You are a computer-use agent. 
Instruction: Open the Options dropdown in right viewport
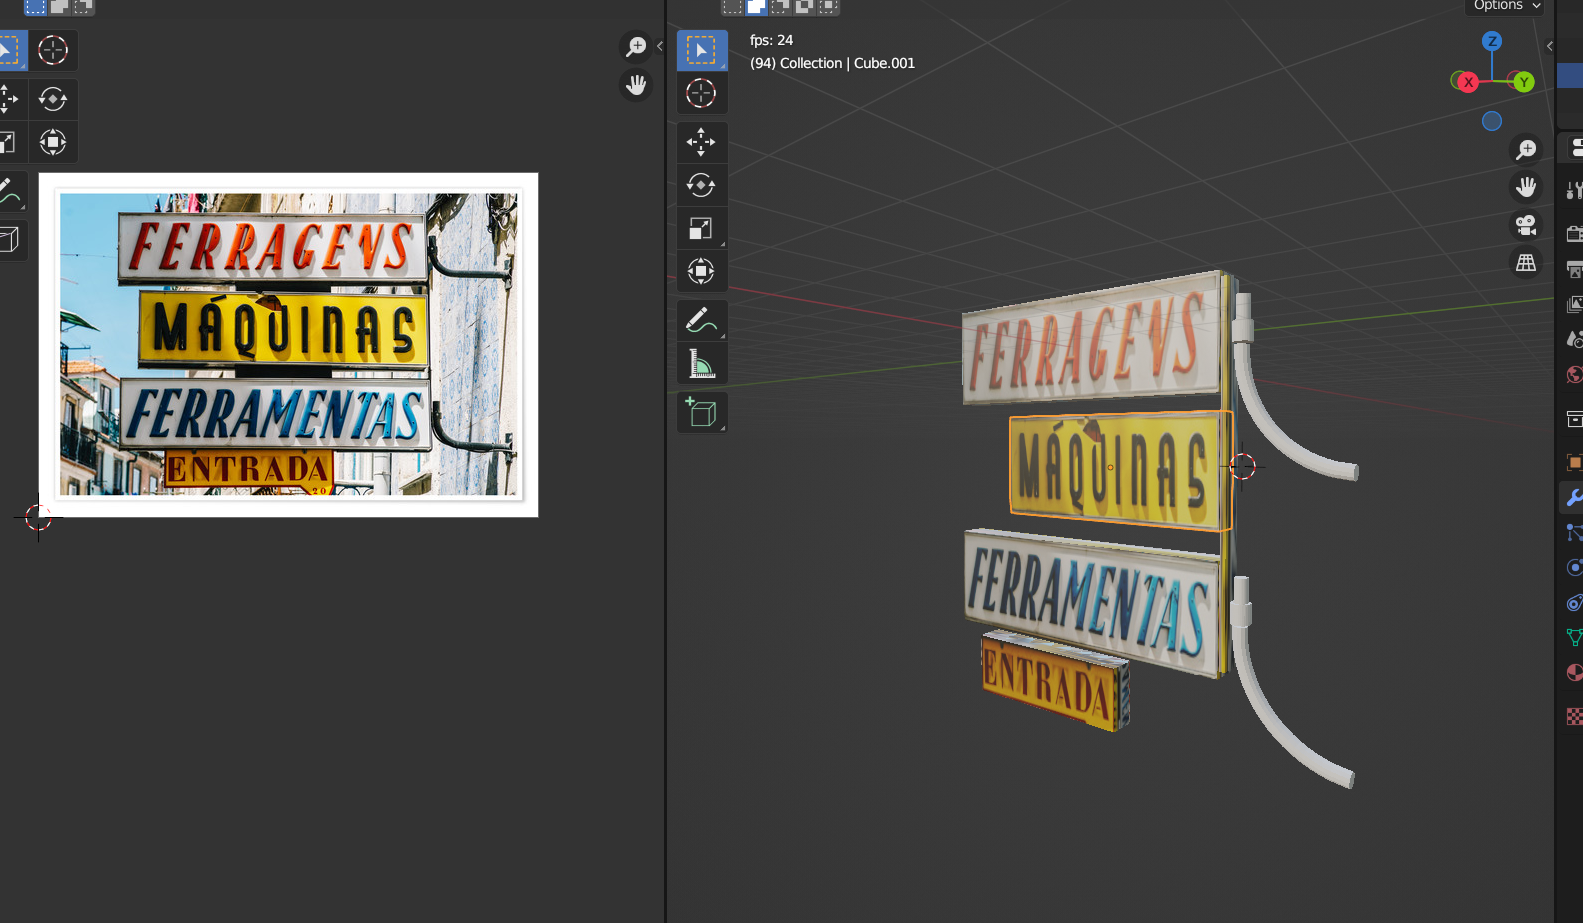(1507, 6)
